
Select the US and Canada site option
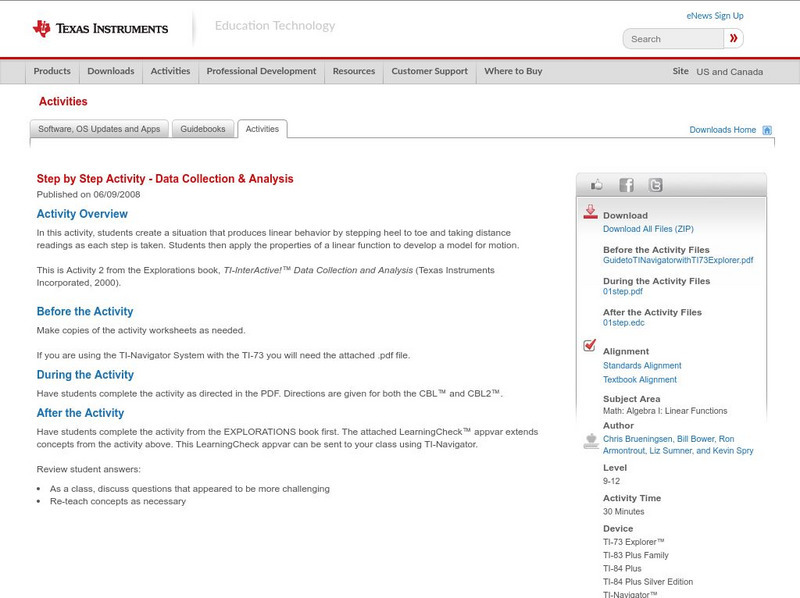(x=730, y=72)
